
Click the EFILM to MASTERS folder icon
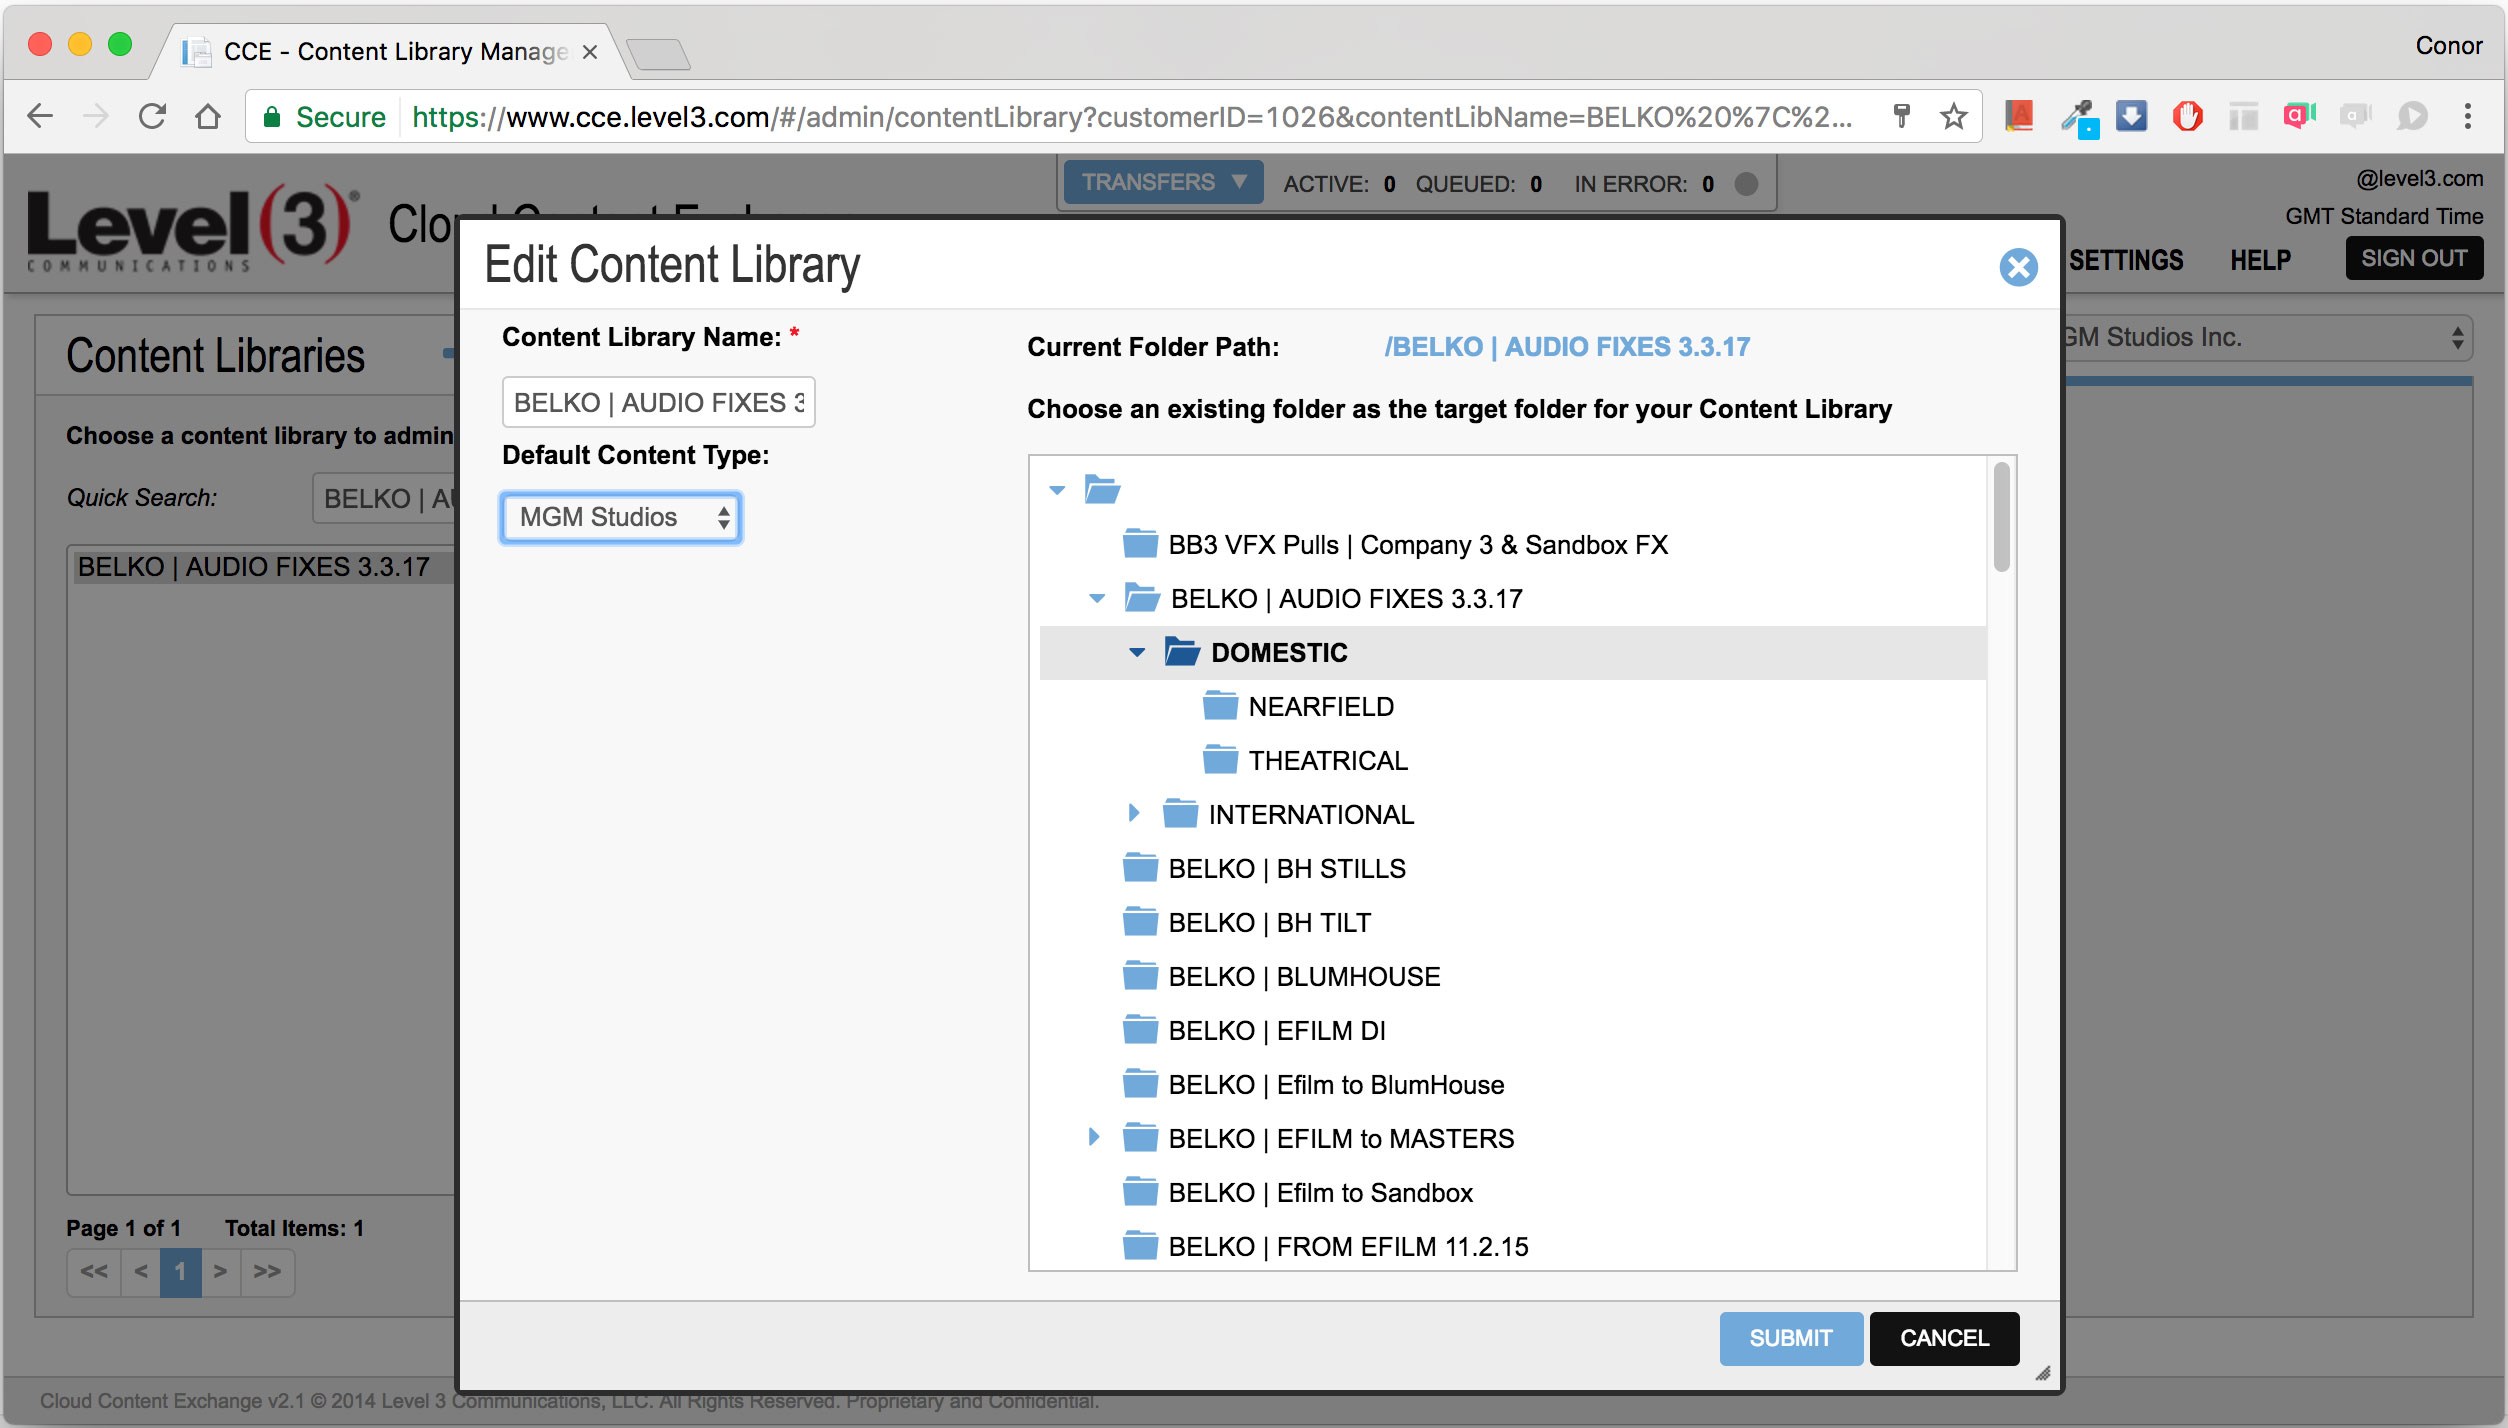tap(1140, 1137)
